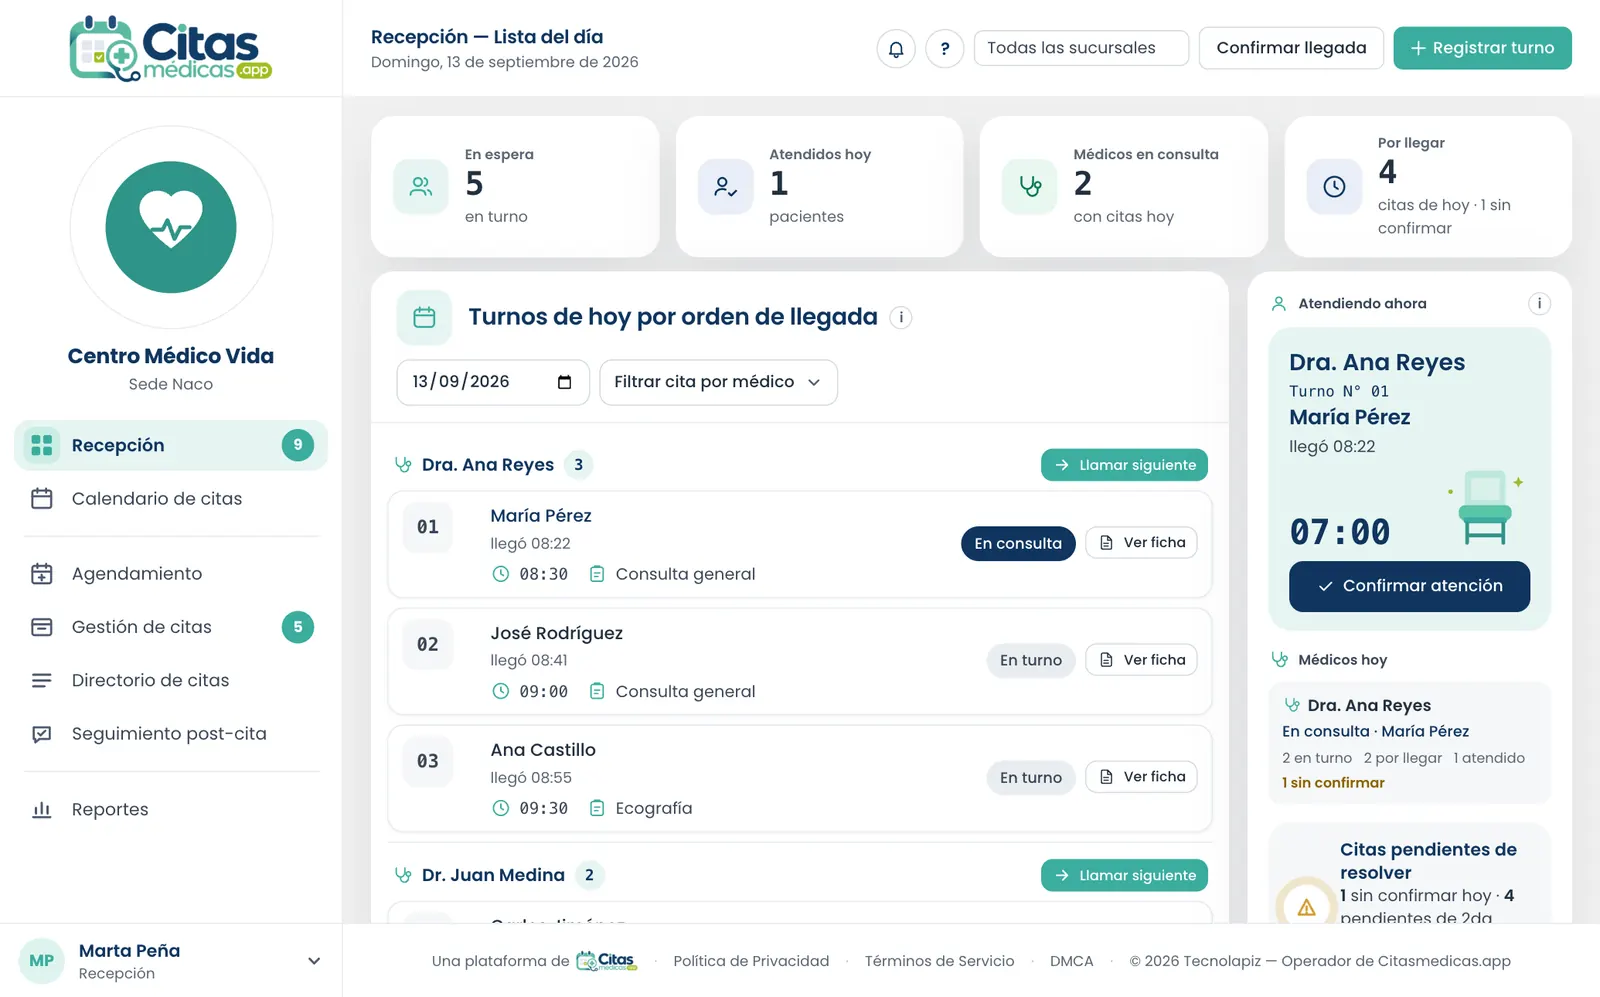
Task: Click info icon in Atendiendo ahora panel
Action: click(1539, 304)
